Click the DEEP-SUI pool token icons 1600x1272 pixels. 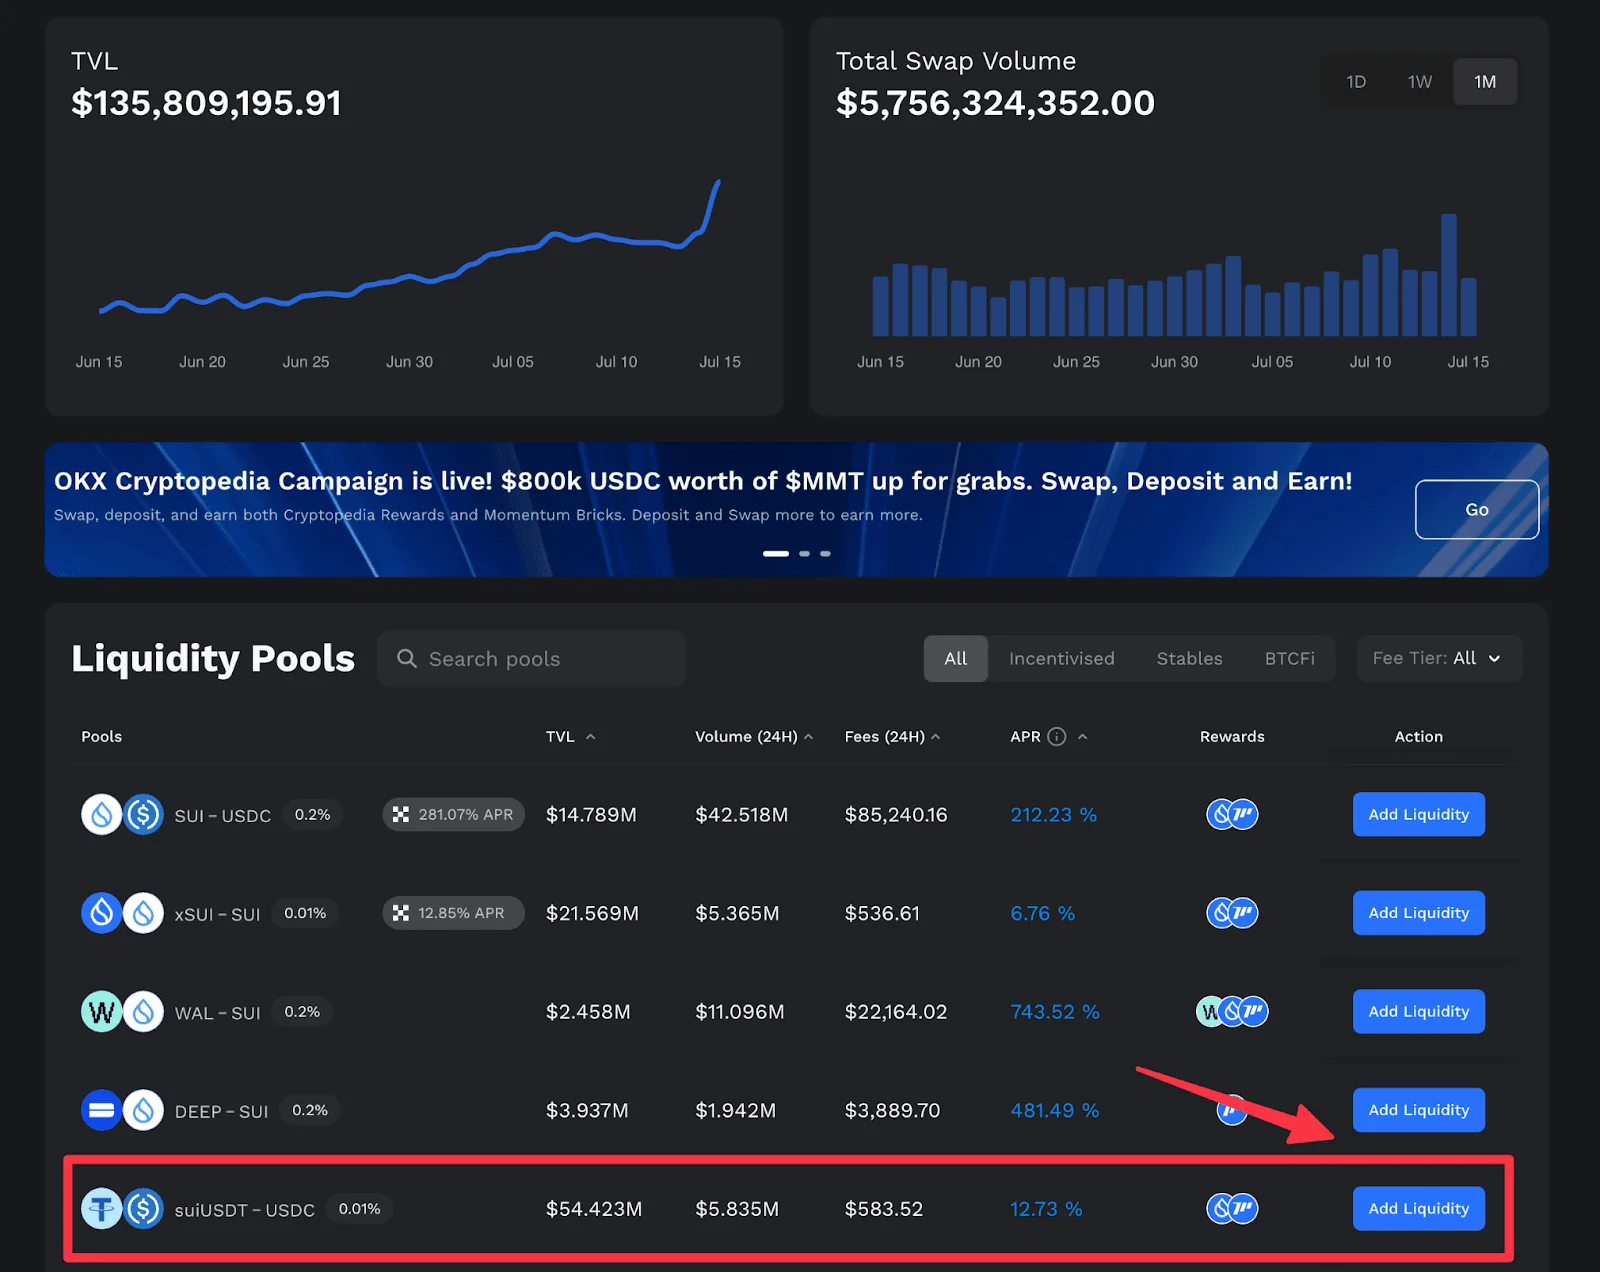[122, 1110]
